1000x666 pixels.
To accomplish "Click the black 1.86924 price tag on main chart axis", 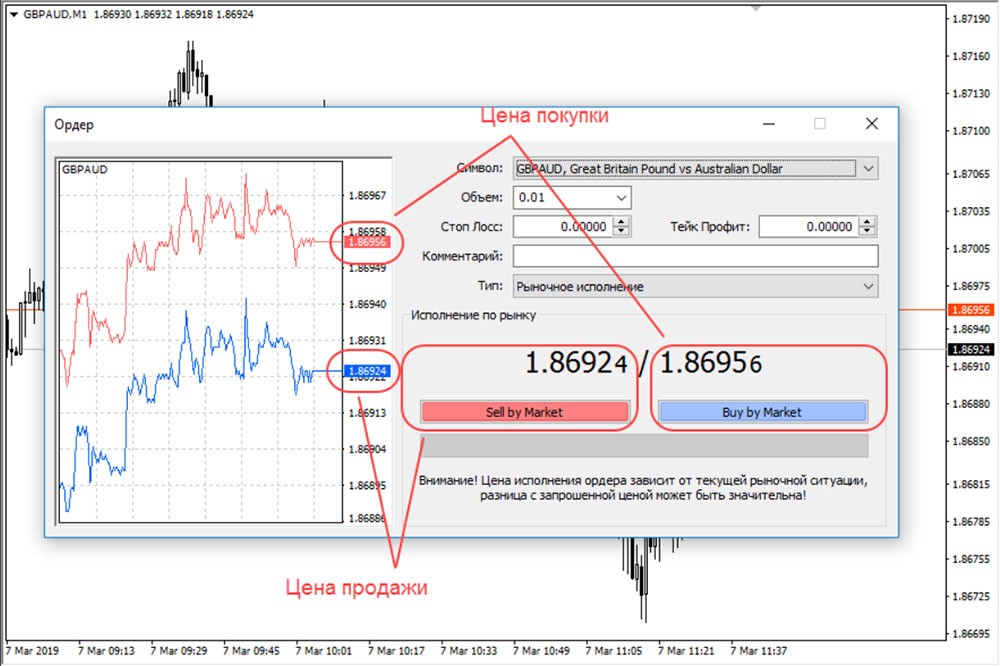I will coord(971,350).
